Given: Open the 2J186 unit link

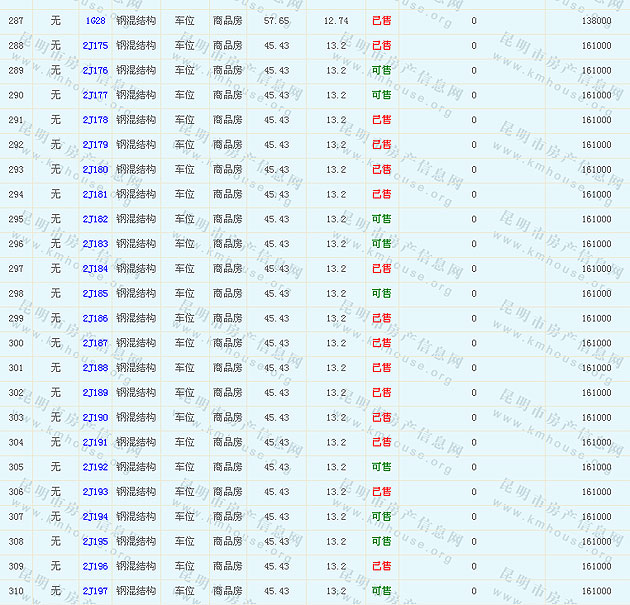Looking at the screenshot, I should pos(95,319).
